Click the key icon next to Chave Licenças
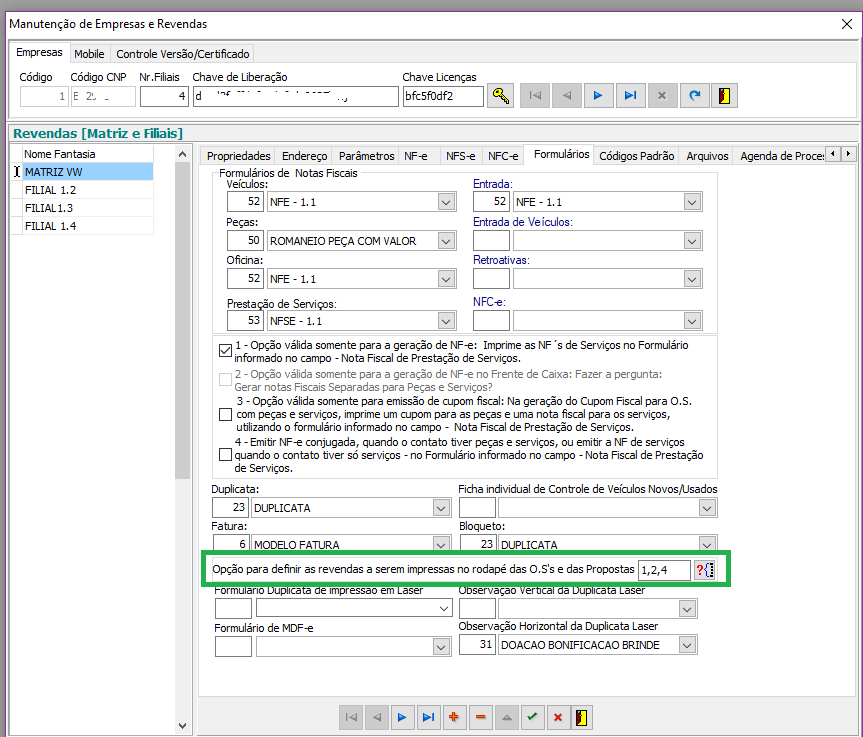Screen dimensions: 863x737 pyautogui.click(x=501, y=96)
